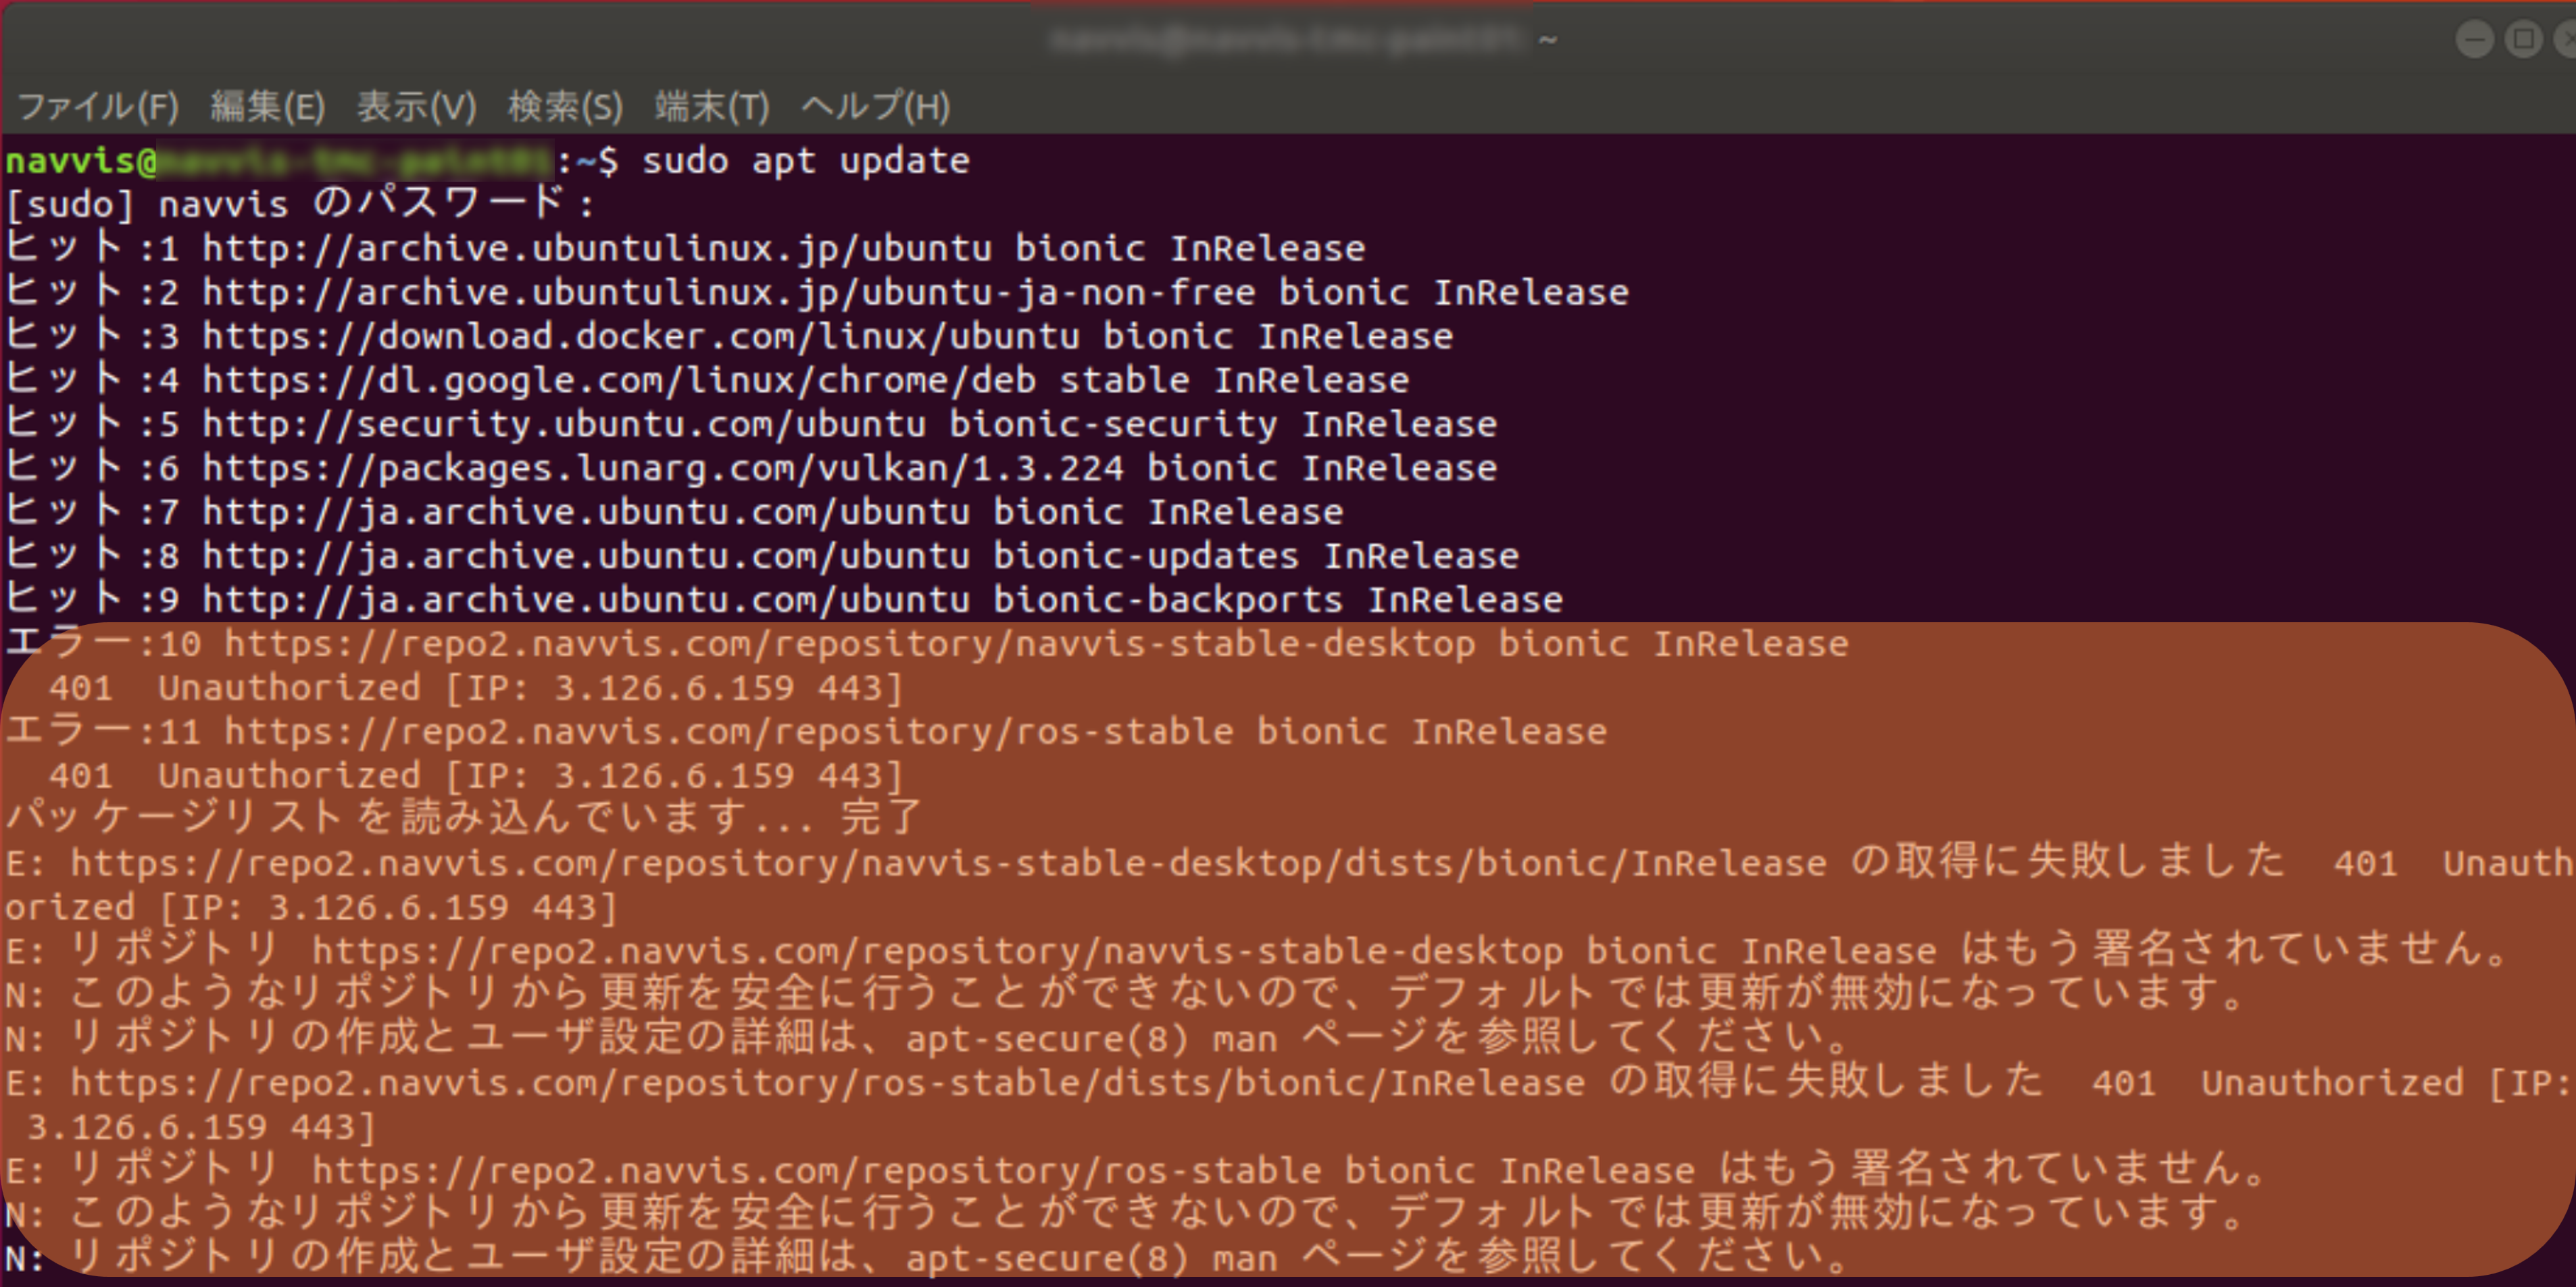The width and height of the screenshot is (2576, 1287).
Task: Open the ヘルプ(H) menu
Action: point(876,106)
